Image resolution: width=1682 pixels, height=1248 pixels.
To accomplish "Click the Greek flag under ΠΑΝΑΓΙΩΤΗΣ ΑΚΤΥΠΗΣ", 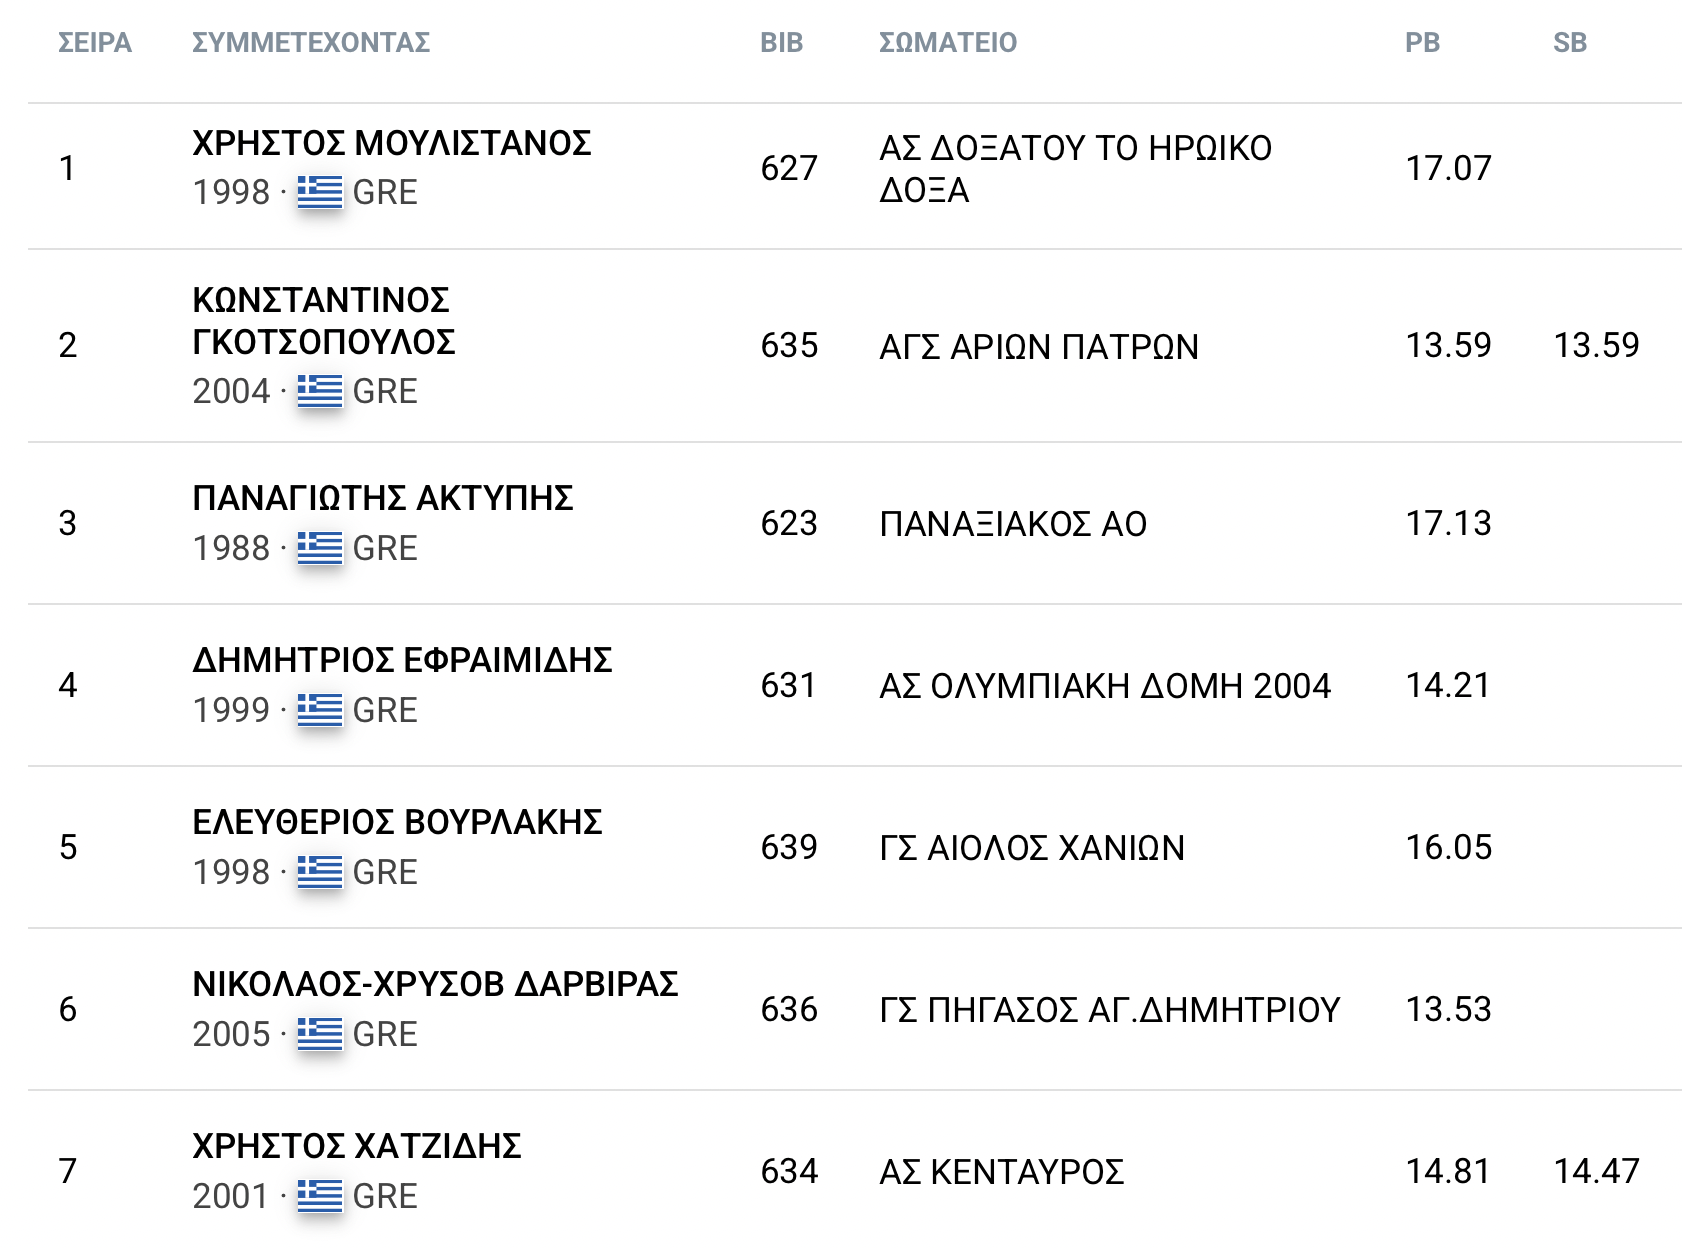I will coord(320,548).
